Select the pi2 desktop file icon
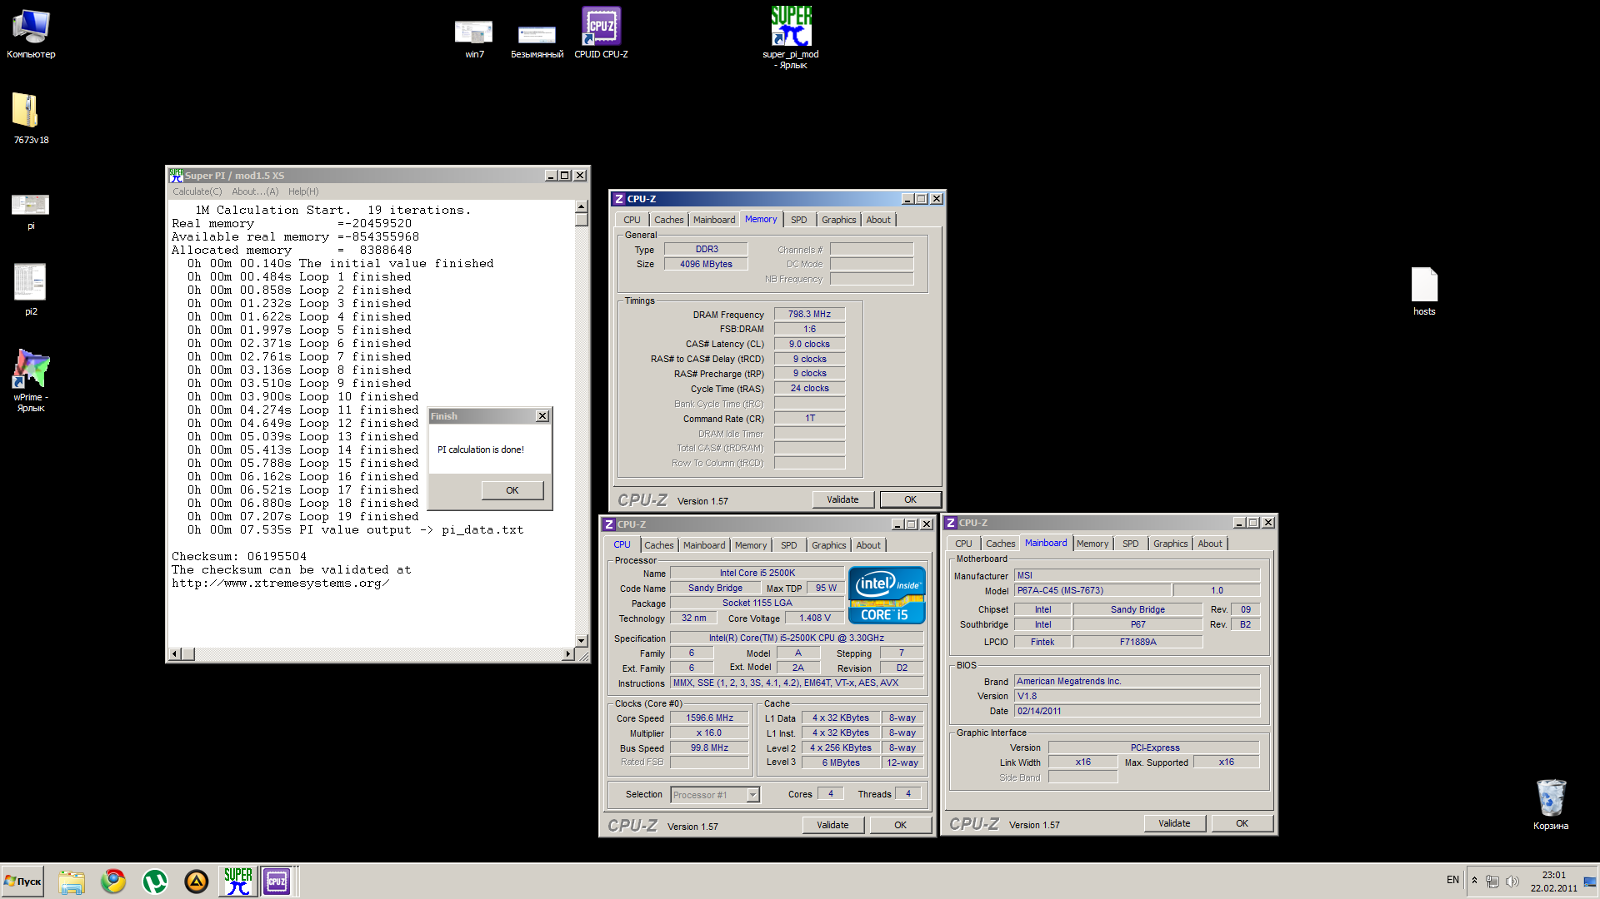Screen dimensions: 1600x899 (30, 289)
